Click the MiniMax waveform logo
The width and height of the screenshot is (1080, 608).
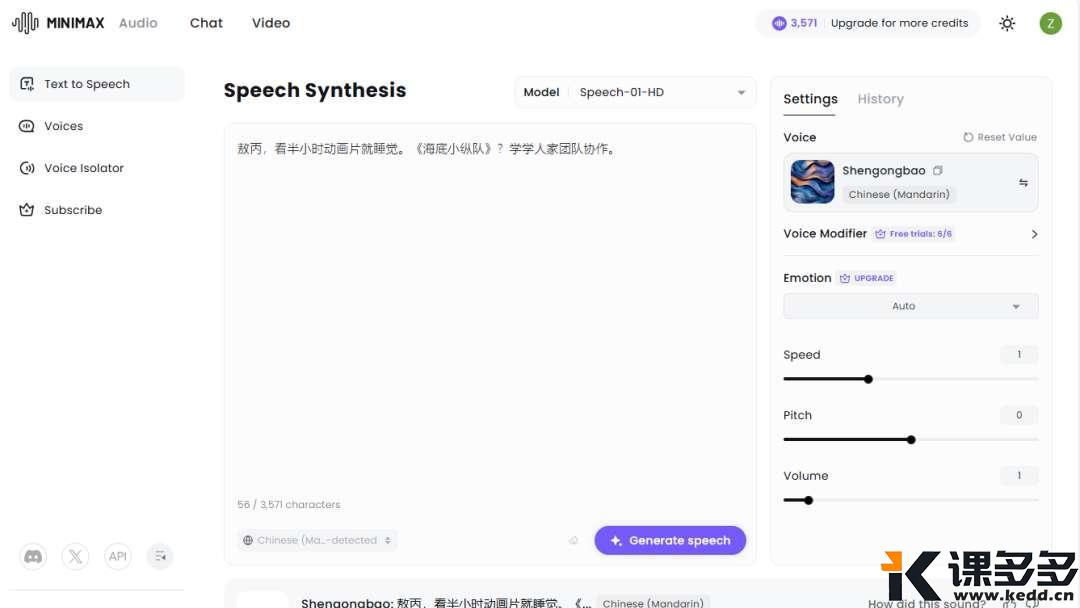tap(25, 23)
